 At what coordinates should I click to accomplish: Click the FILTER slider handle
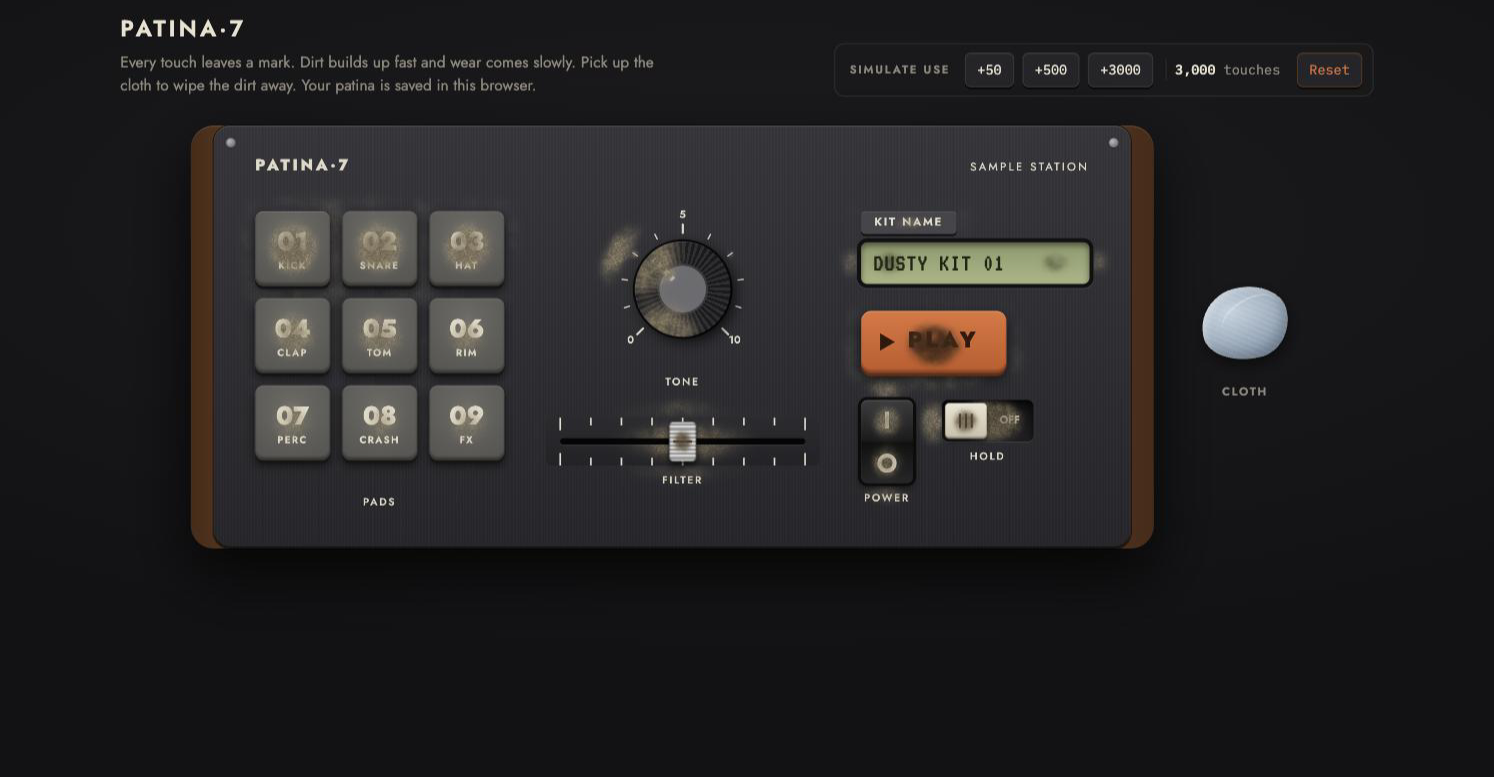(x=682, y=441)
